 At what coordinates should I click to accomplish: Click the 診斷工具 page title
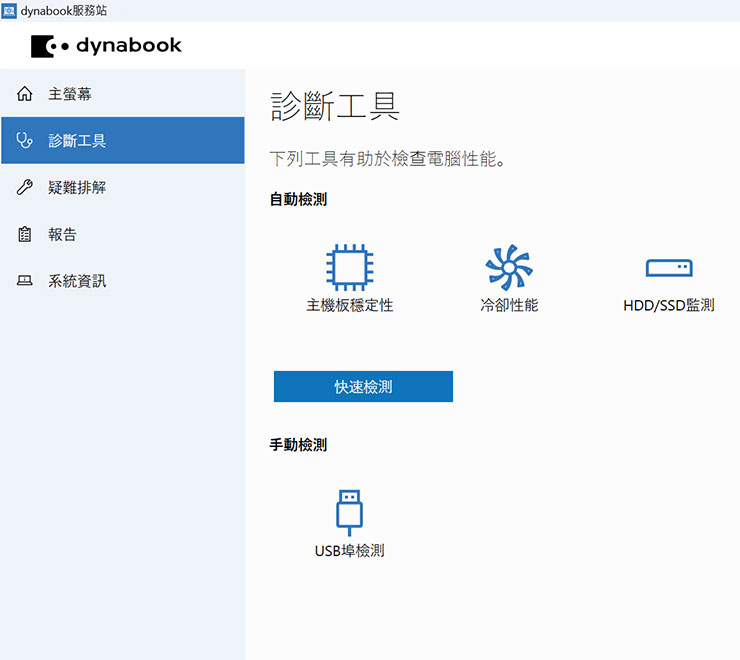[335, 106]
